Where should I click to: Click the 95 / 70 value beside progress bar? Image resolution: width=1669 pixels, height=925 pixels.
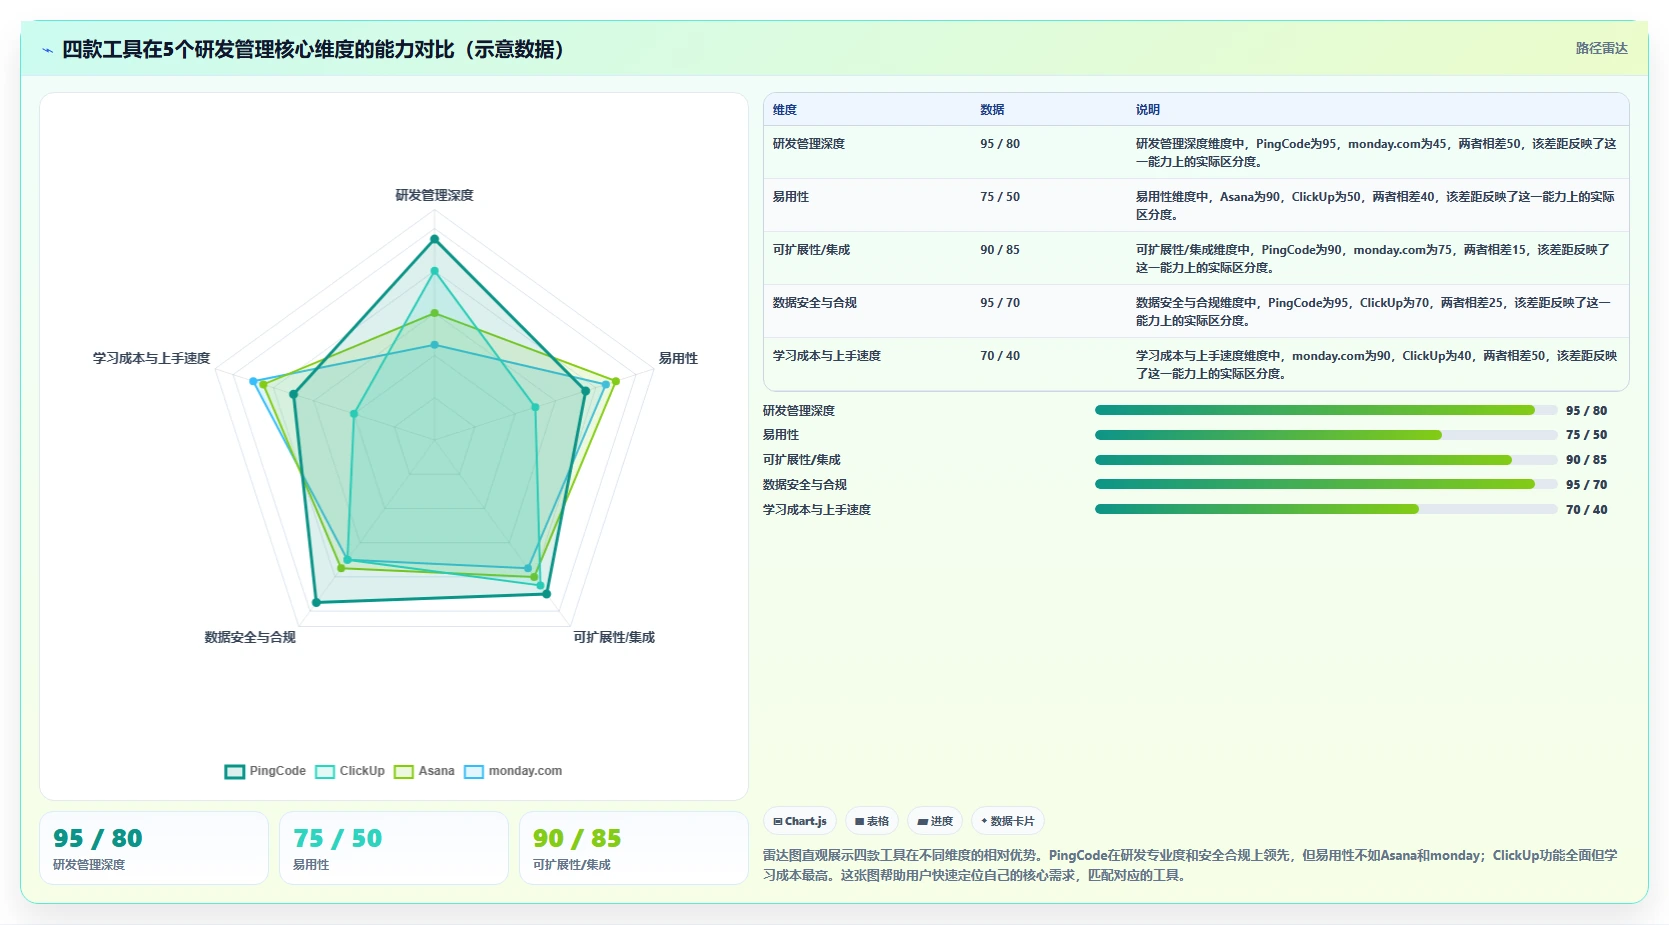1587,485
